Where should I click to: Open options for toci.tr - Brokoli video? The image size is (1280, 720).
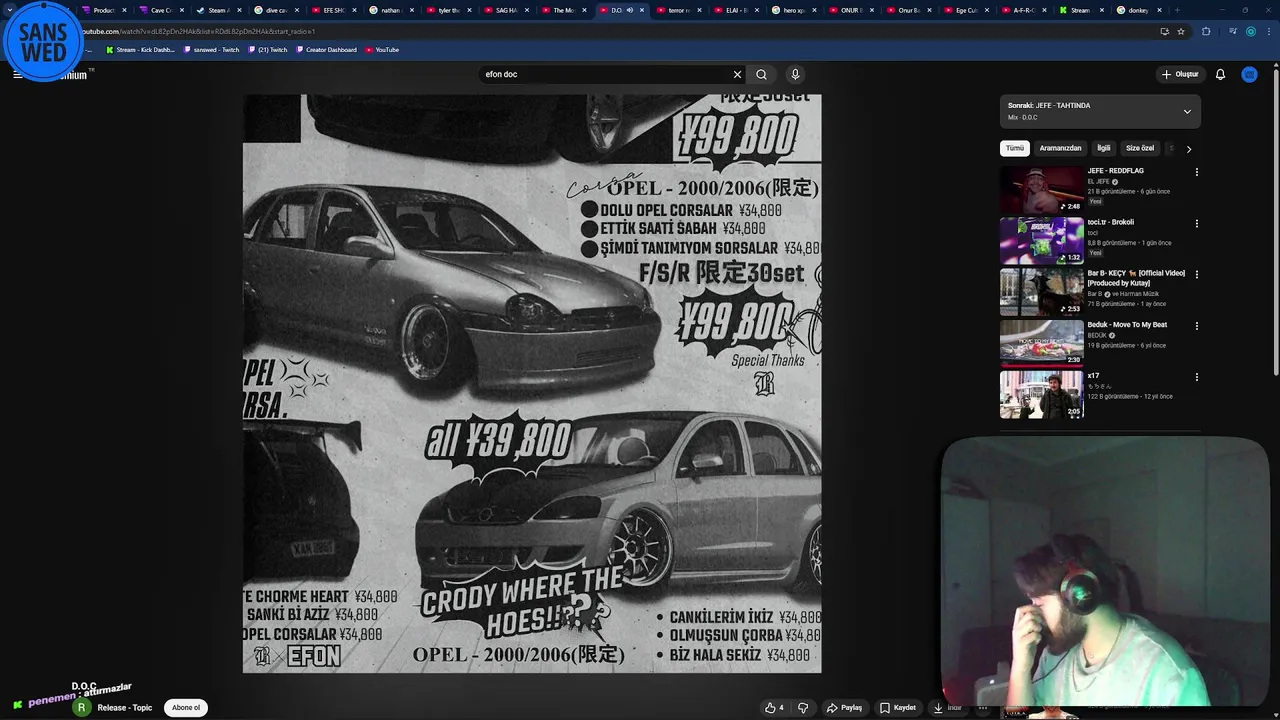pyautogui.click(x=1196, y=223)
